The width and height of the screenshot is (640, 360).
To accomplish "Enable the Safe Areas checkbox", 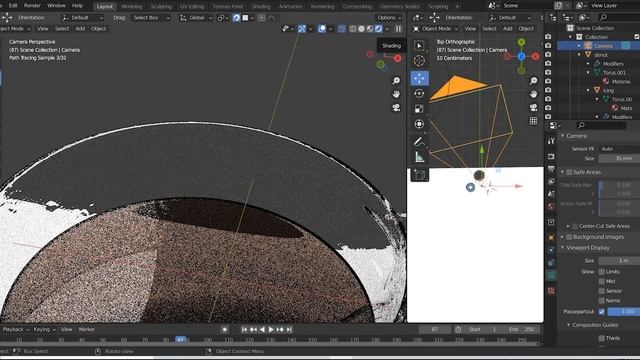I will tap(569, 172).
